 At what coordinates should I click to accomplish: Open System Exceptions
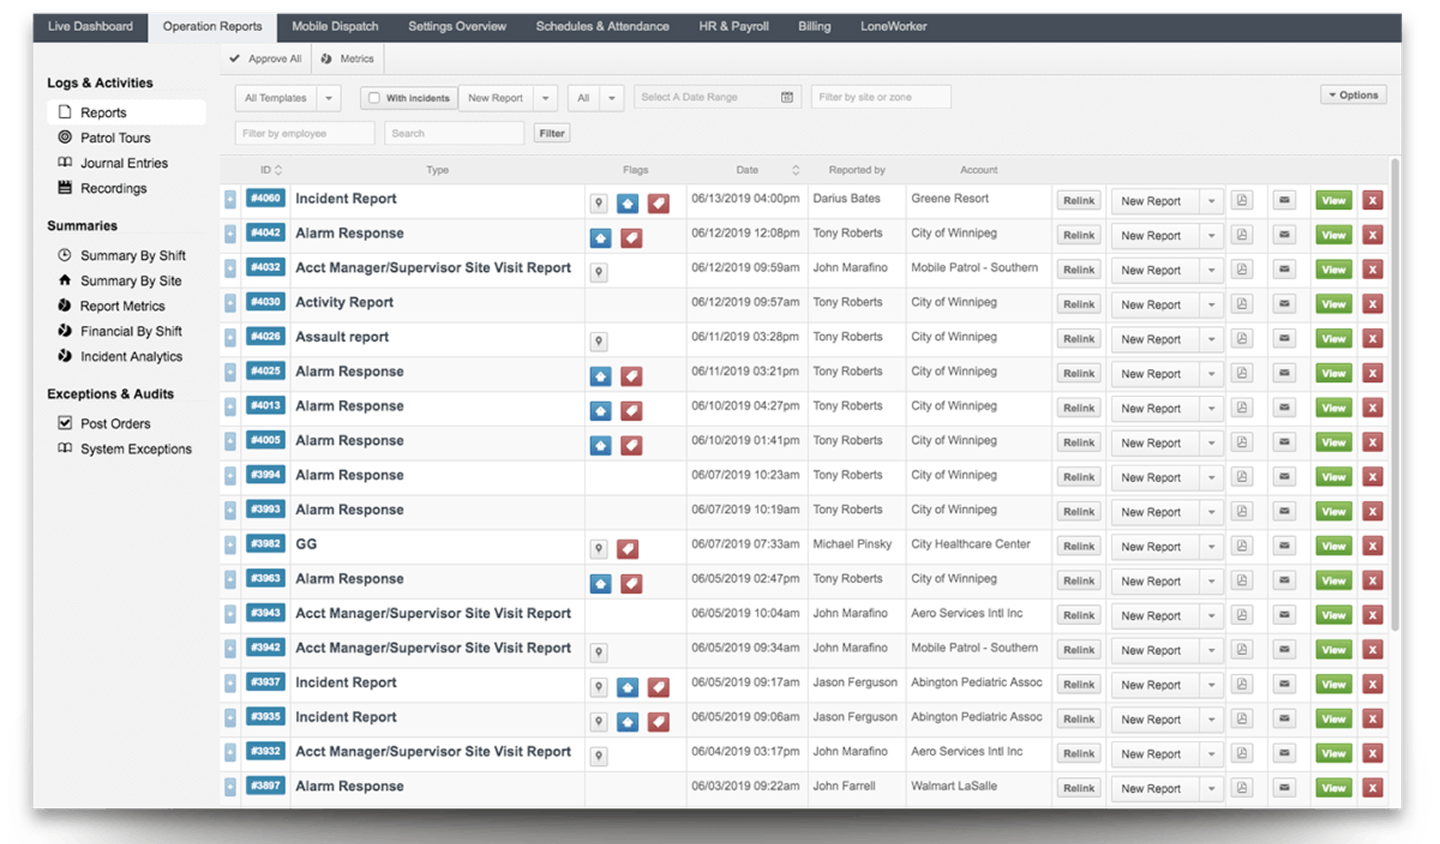pyautogui.click(x=136, y=449)
